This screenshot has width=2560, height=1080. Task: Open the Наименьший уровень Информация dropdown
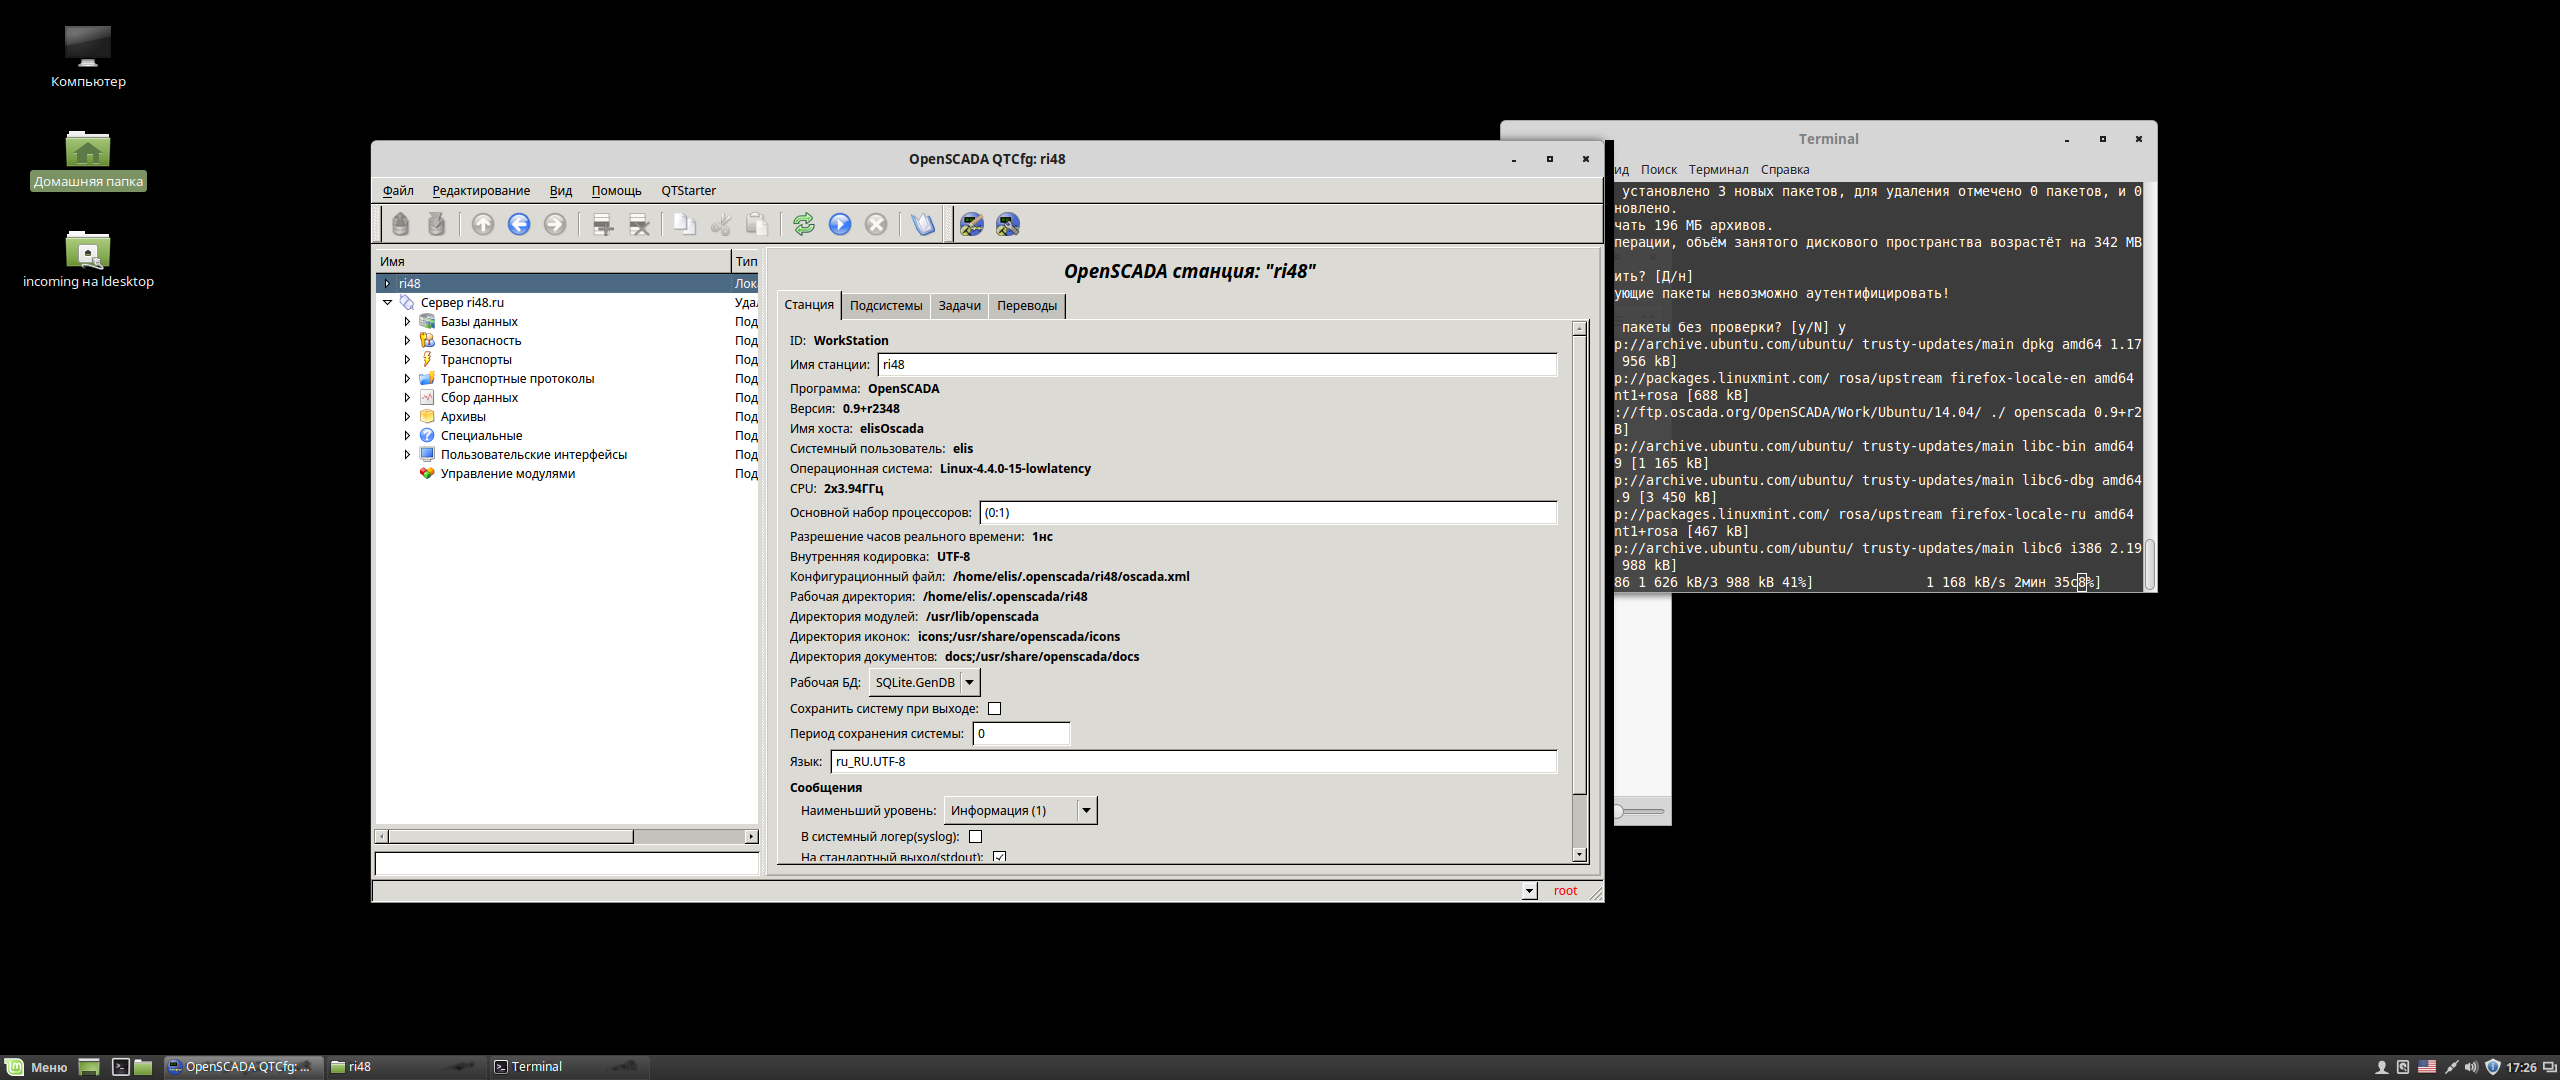[x=1020, y=810]
